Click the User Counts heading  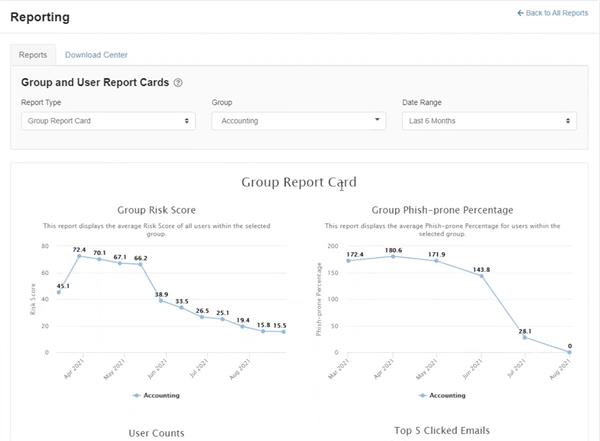pyautogui.click(x=156, y=433)
